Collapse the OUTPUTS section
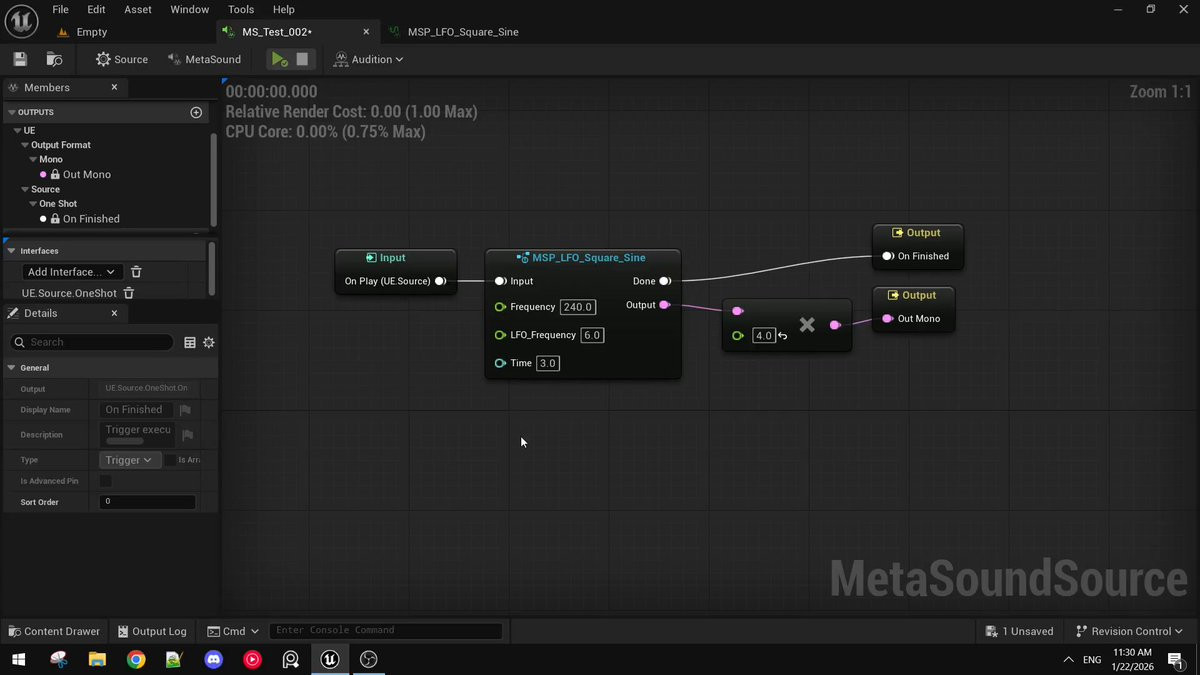The height and width of the screenshot is (675, 1200). pyautogui.click(x=12, y=112)
